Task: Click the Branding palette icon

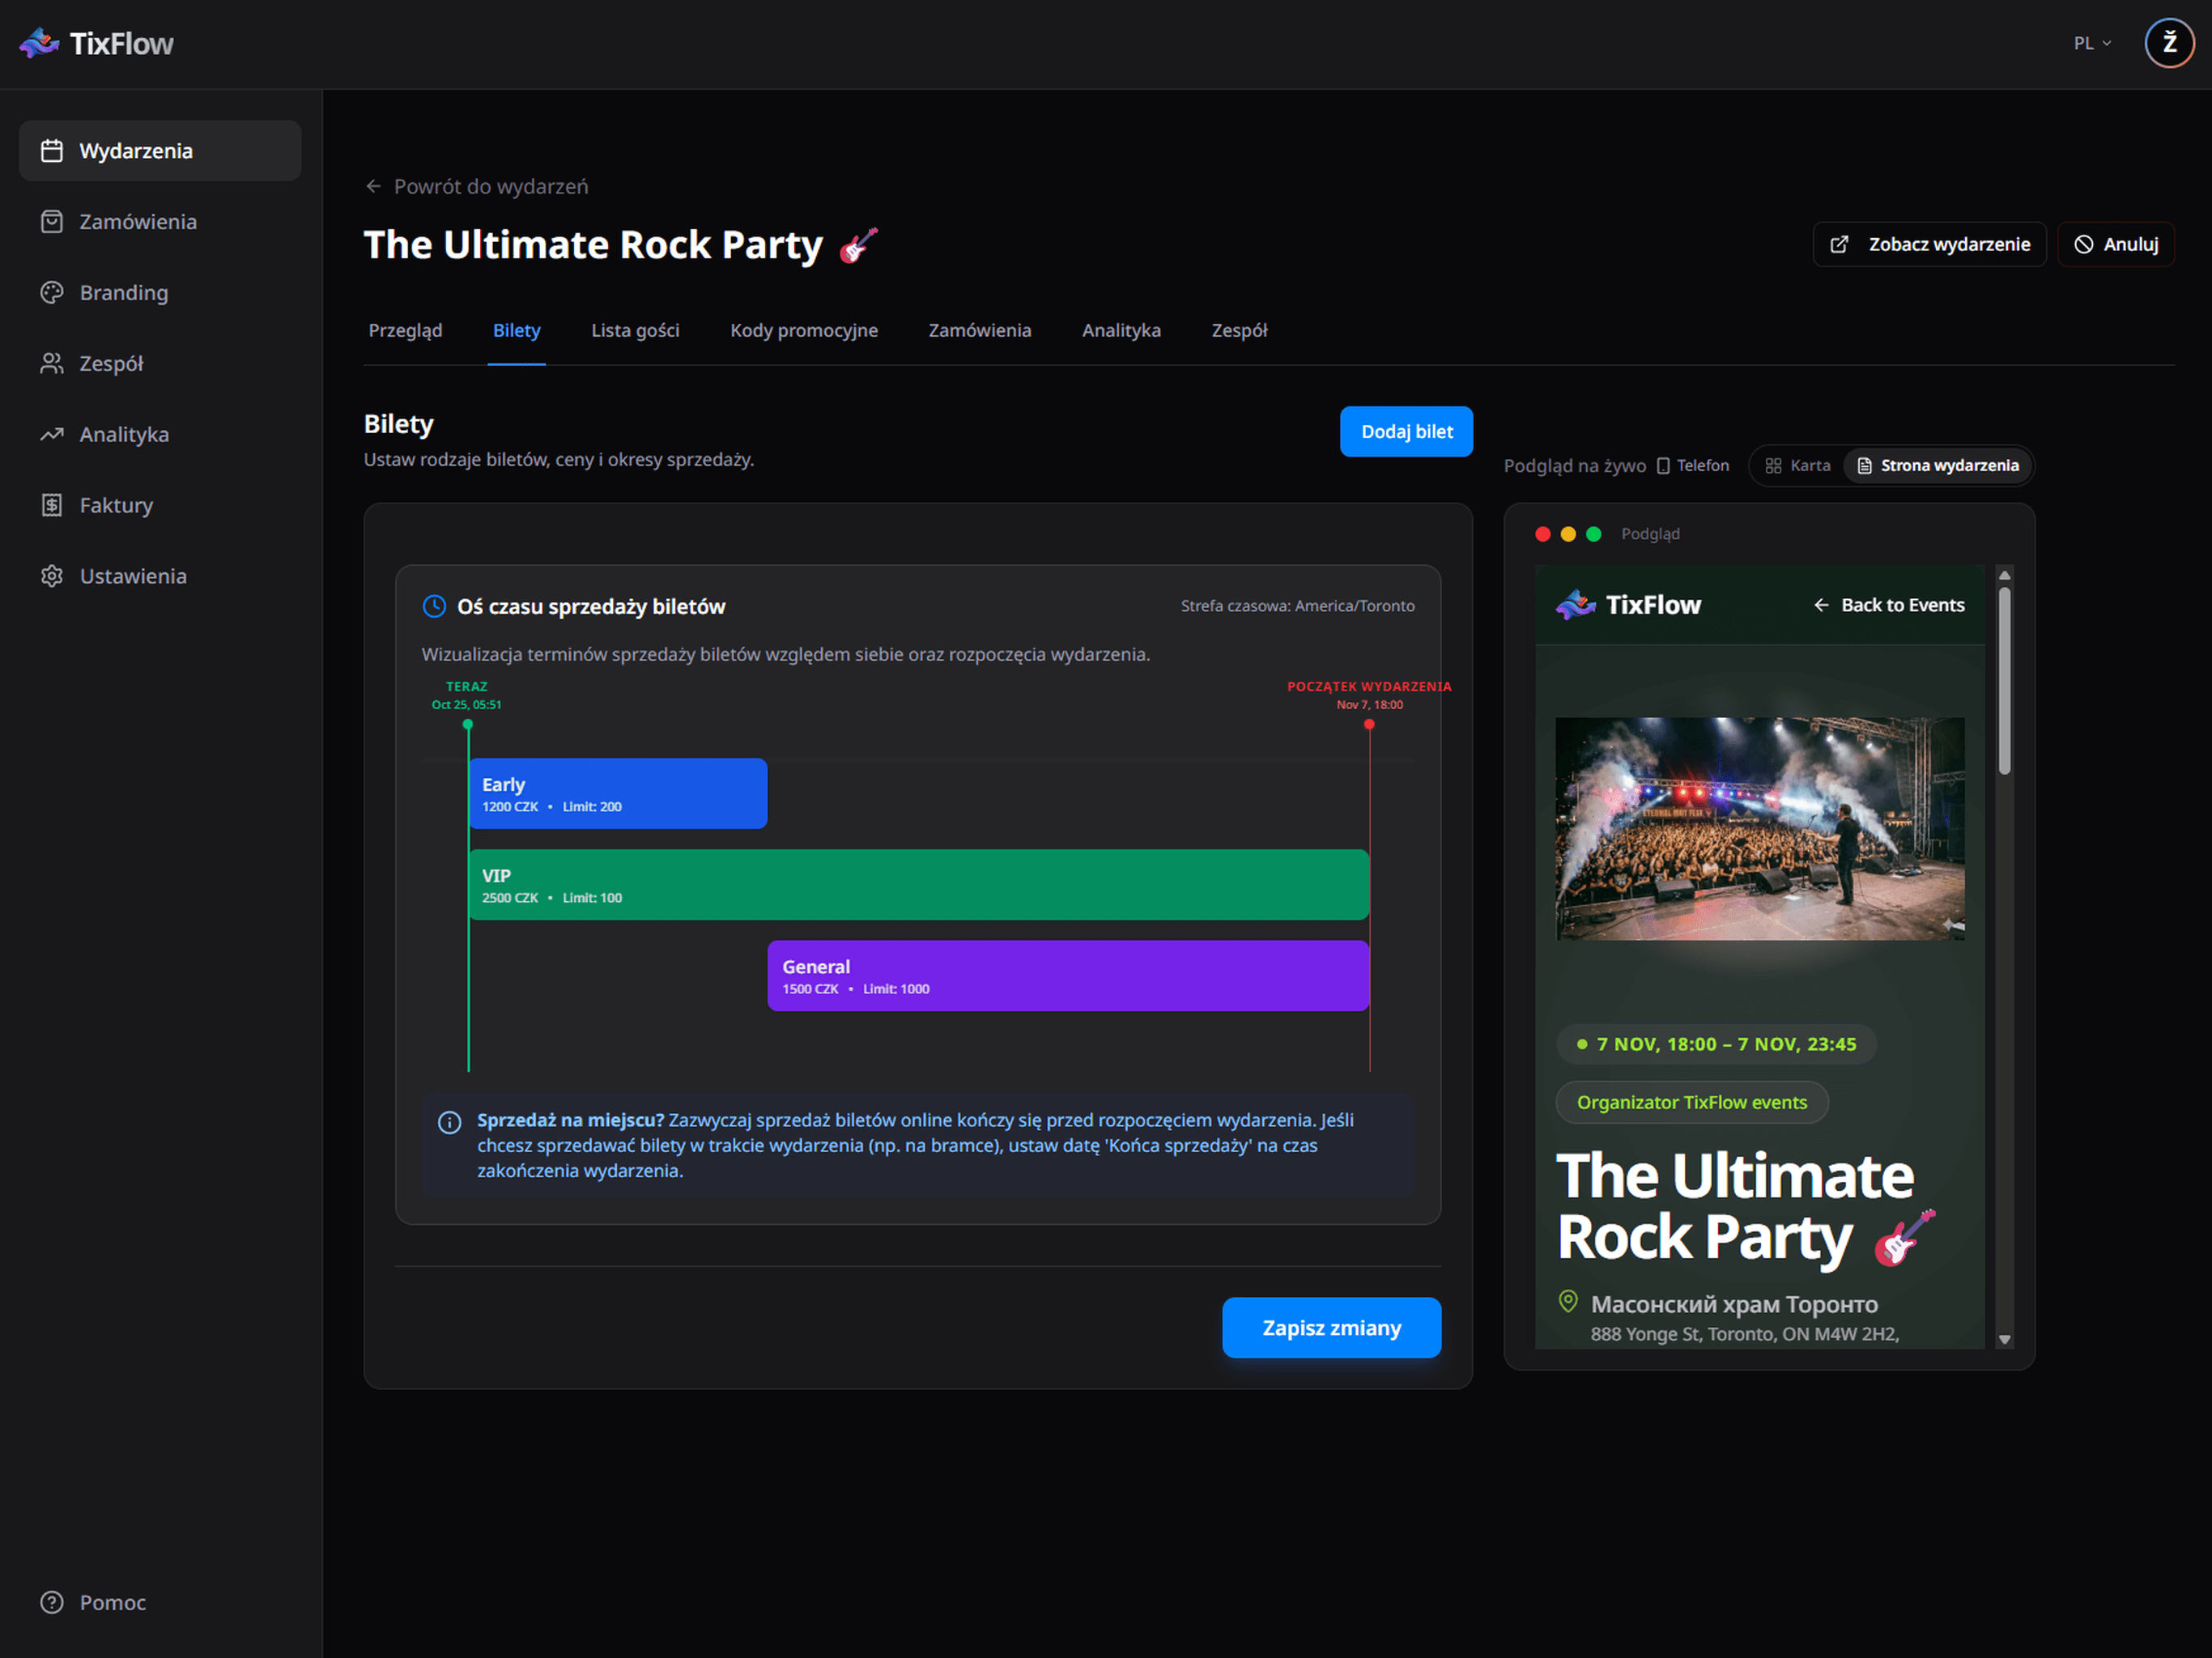Action: pyautogui.click(x=52, y=293)
